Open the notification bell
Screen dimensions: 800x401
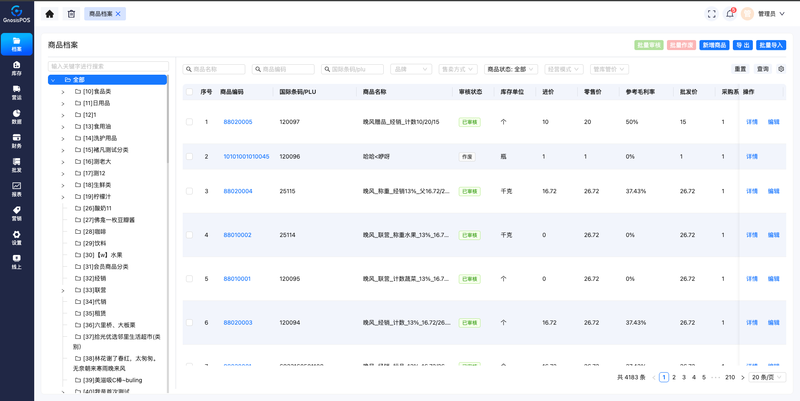tap(730, 14)
